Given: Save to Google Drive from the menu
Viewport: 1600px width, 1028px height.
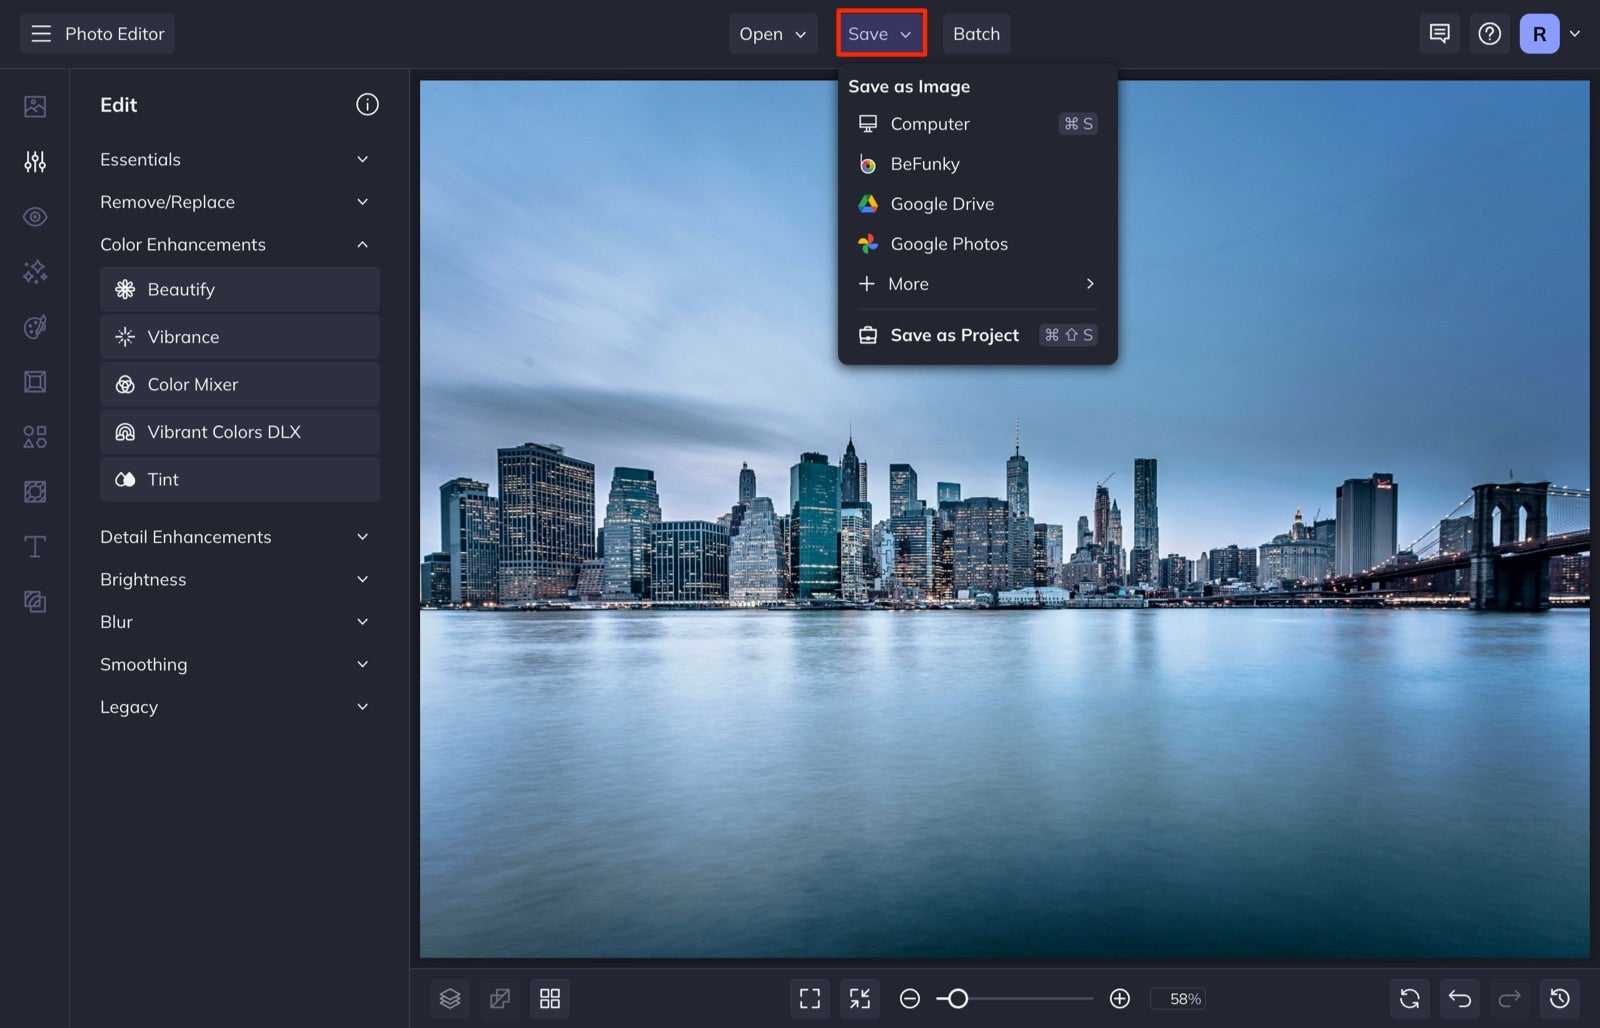Looking at the screenshot, I should point(942,204).
